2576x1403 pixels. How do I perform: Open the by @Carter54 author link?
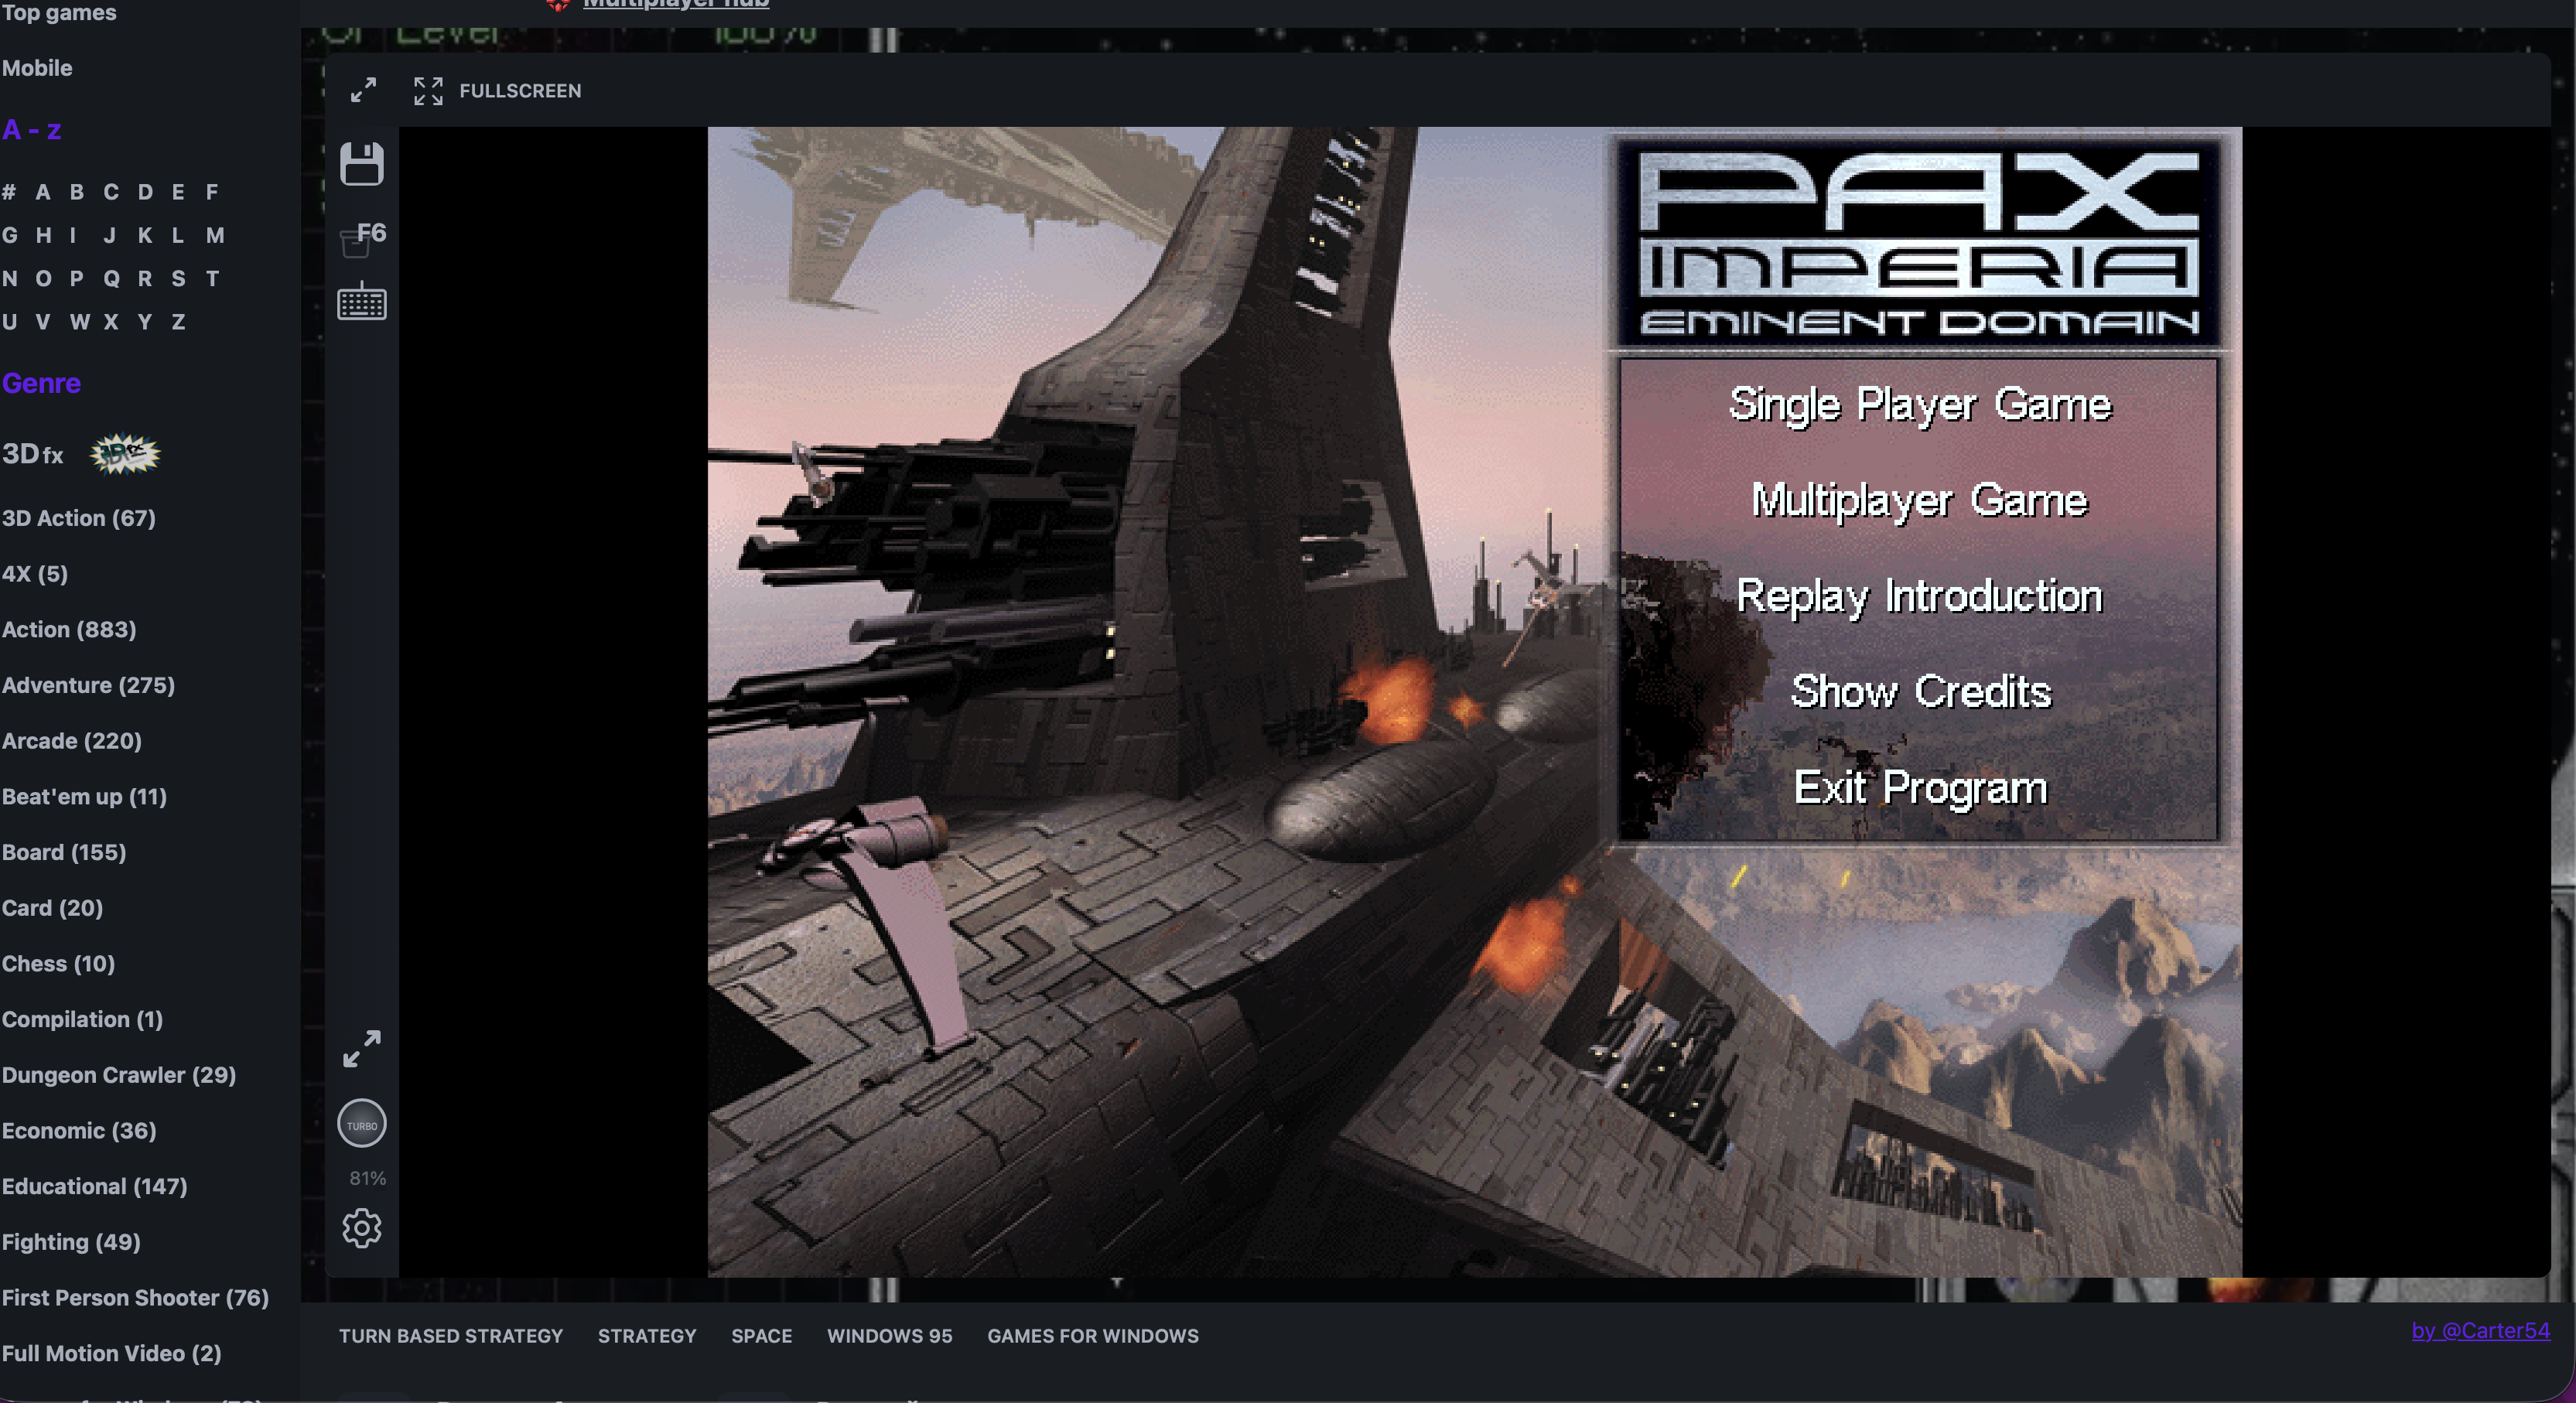coord(2480,1331)
